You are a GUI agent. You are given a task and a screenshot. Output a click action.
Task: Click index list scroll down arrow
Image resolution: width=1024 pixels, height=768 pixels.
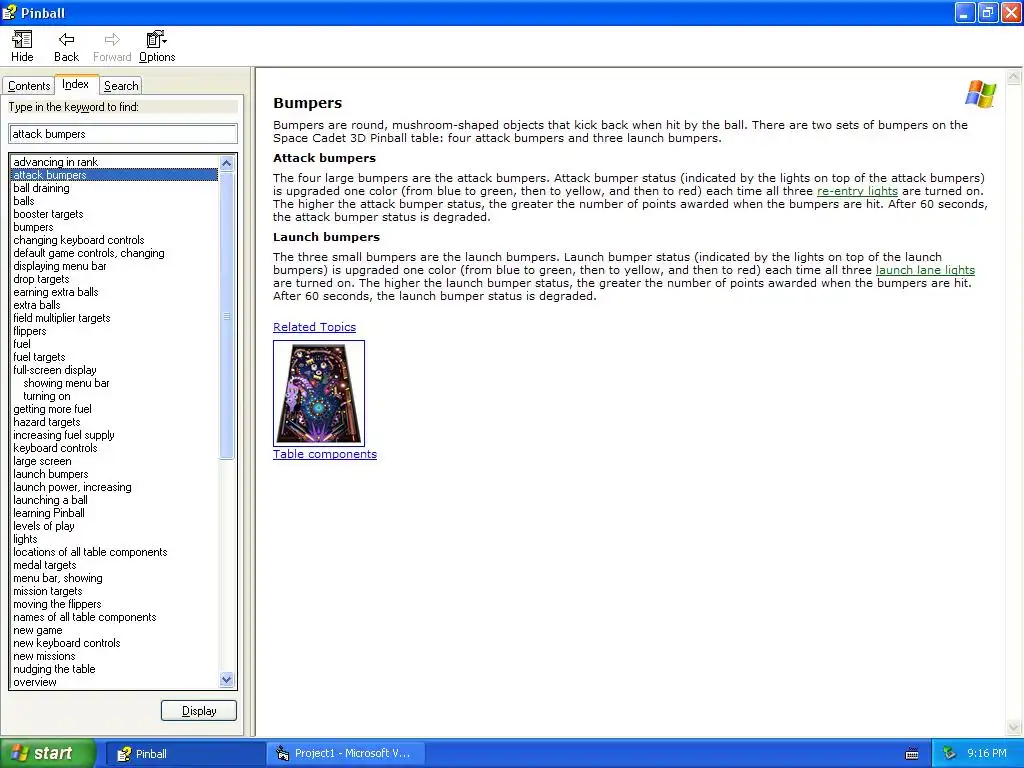click(x=227, y=679)
